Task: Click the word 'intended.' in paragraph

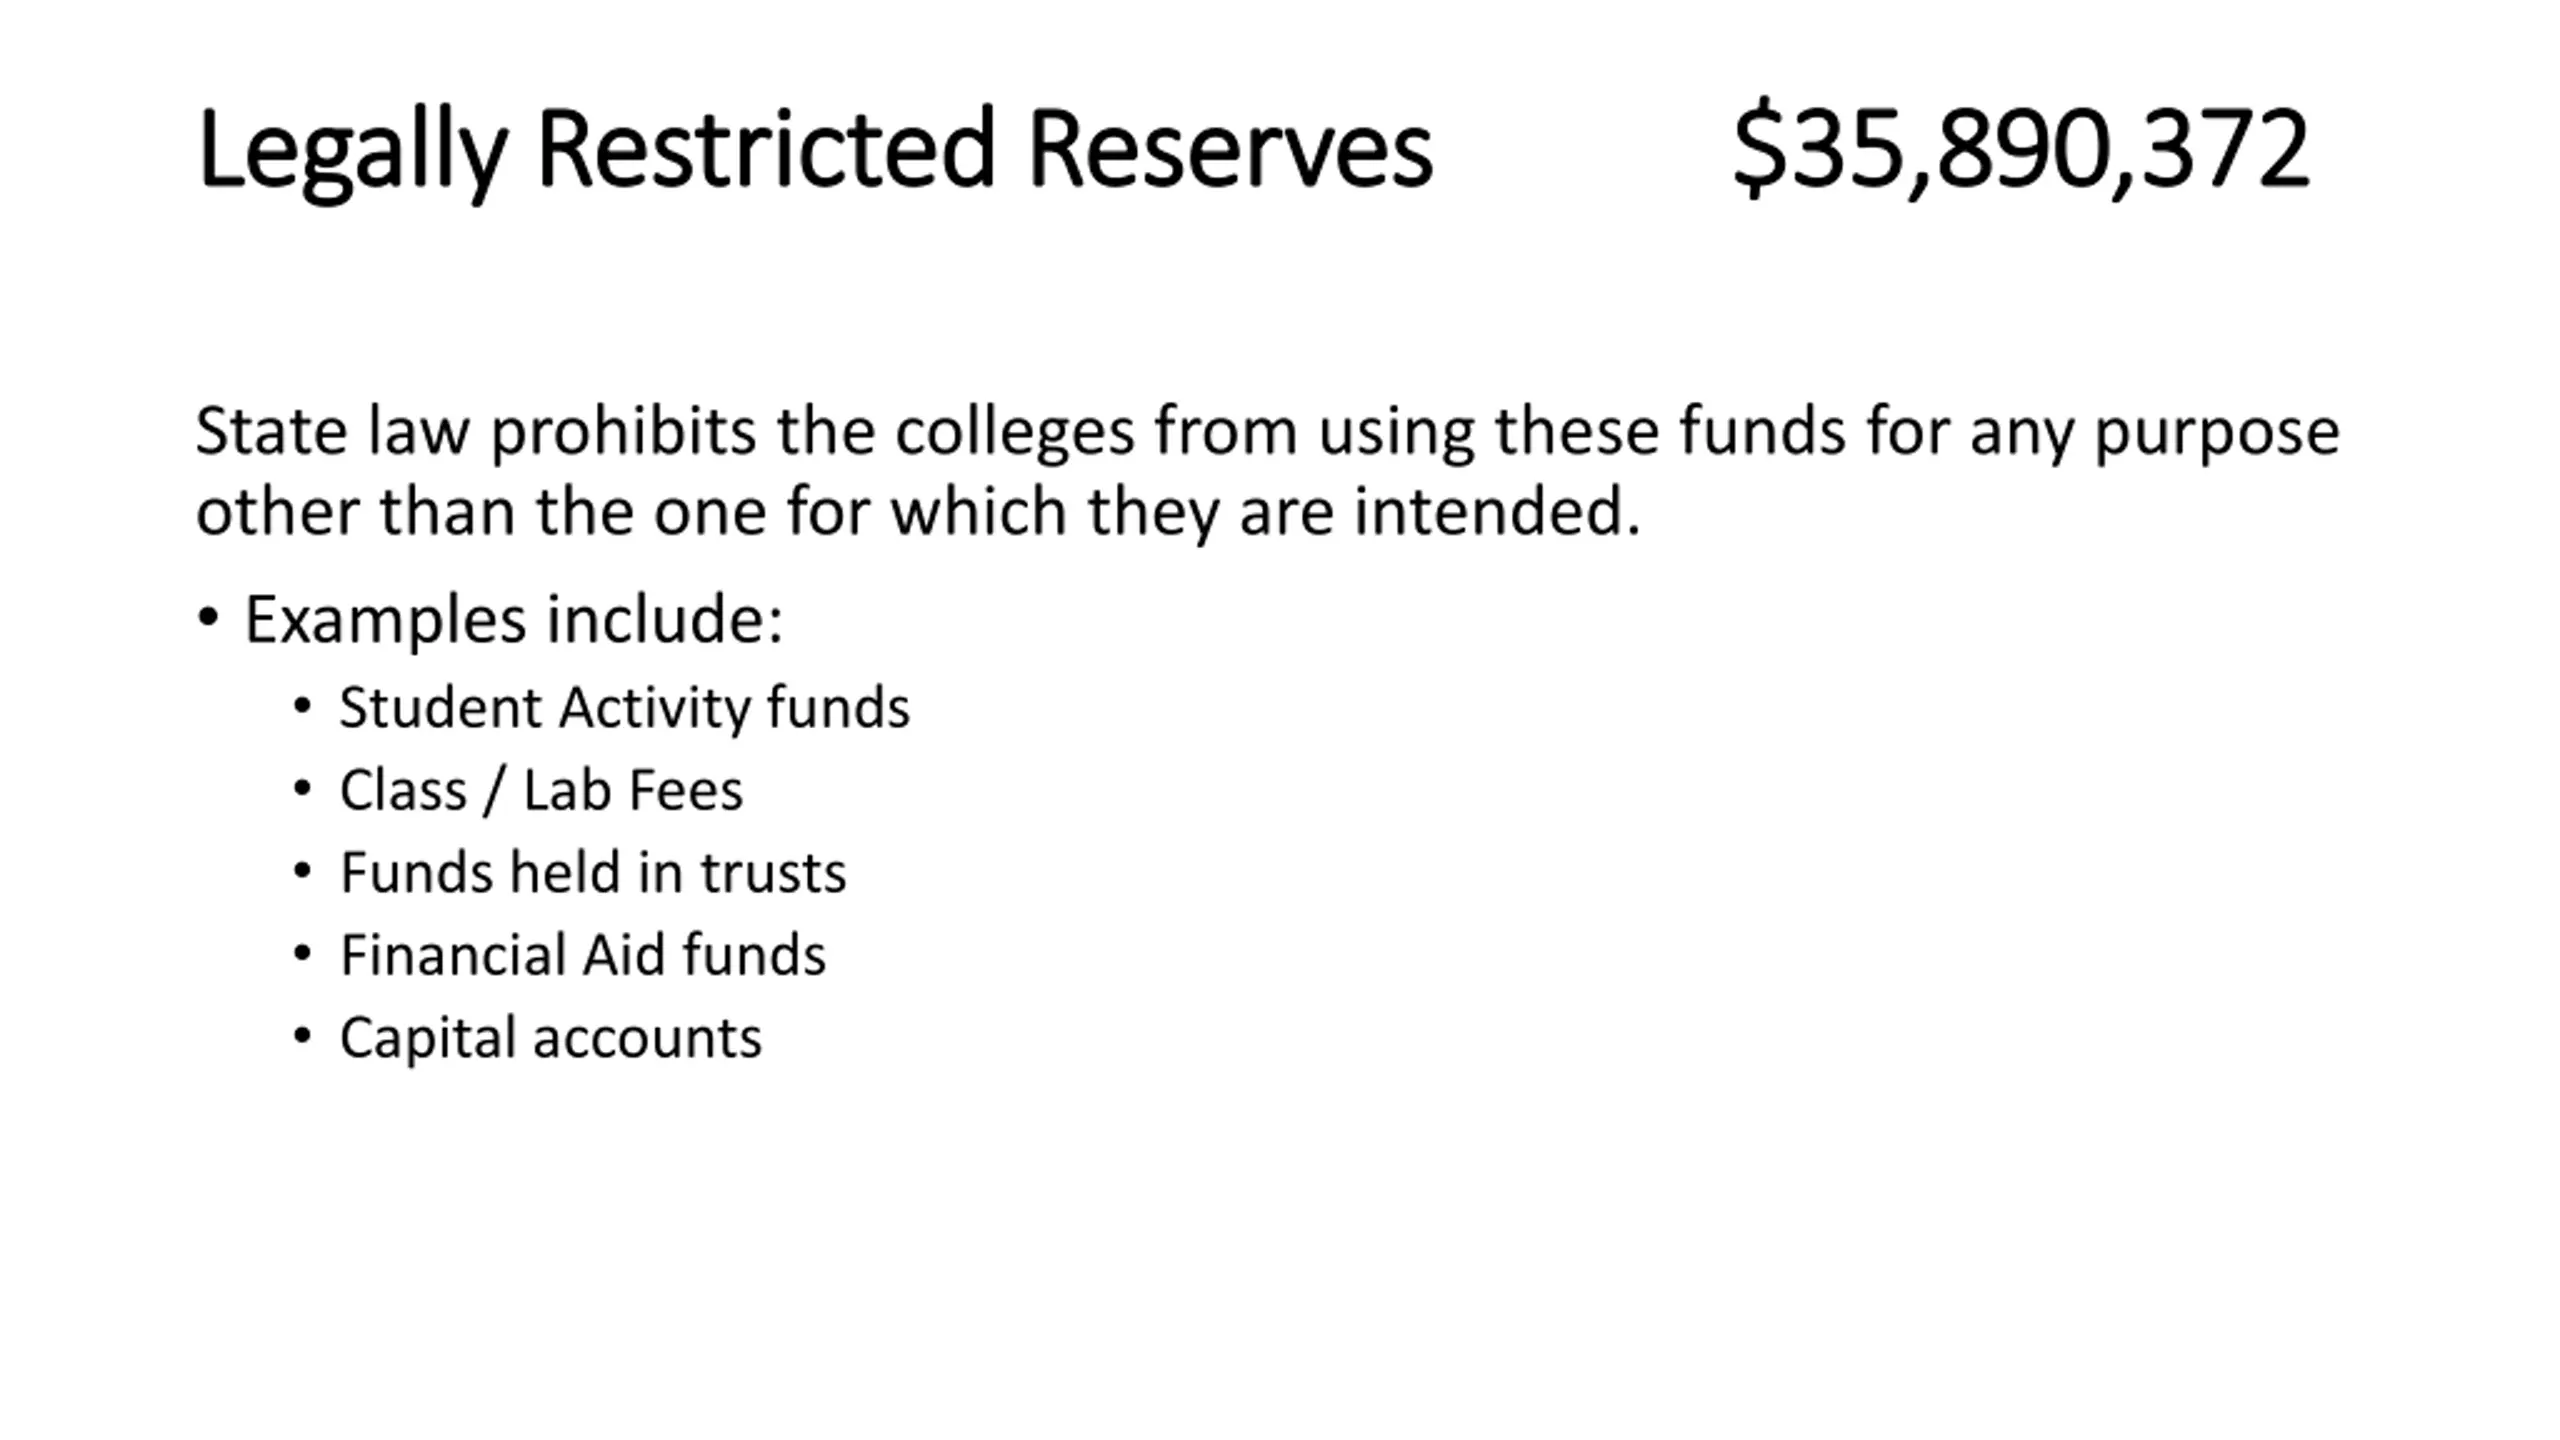Action: (1497, 511)
